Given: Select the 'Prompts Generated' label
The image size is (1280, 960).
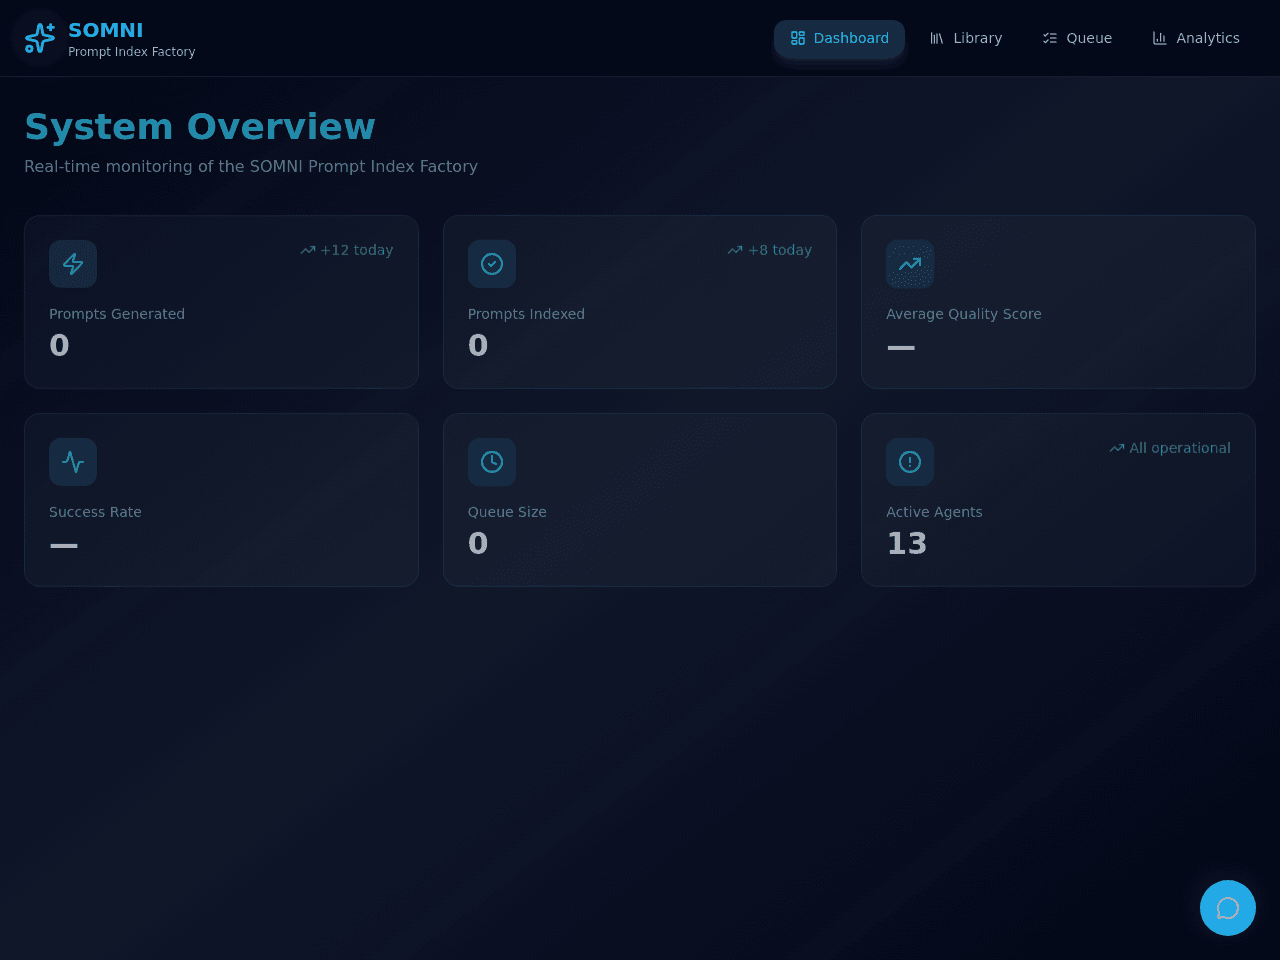Looking at the screenshot, I should point(117,314).
